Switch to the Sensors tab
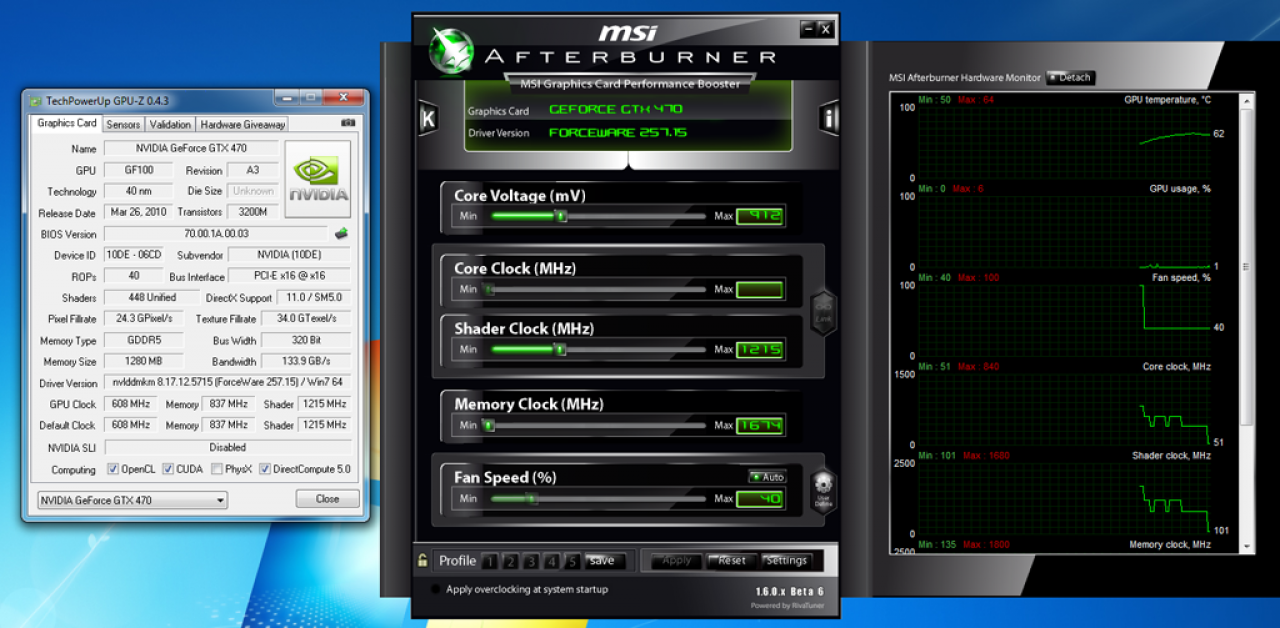This screenshot has height=628, width=1280. coord(123,125)
